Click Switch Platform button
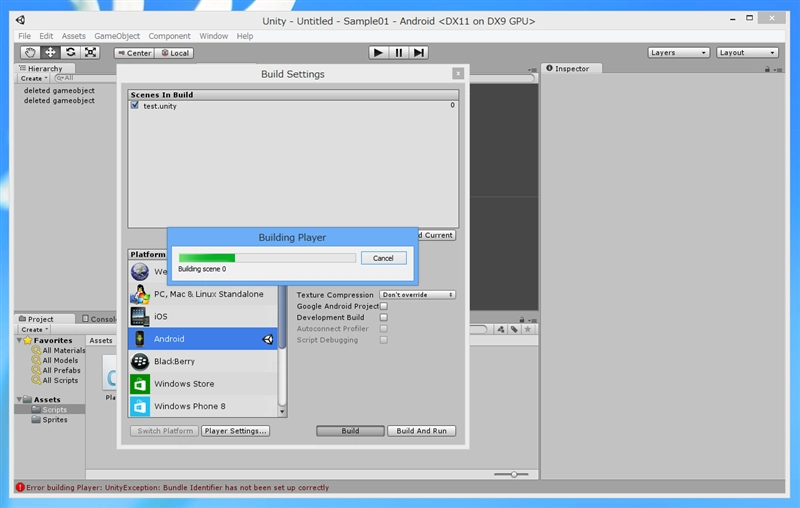800x508 pixels. point(165,431)
